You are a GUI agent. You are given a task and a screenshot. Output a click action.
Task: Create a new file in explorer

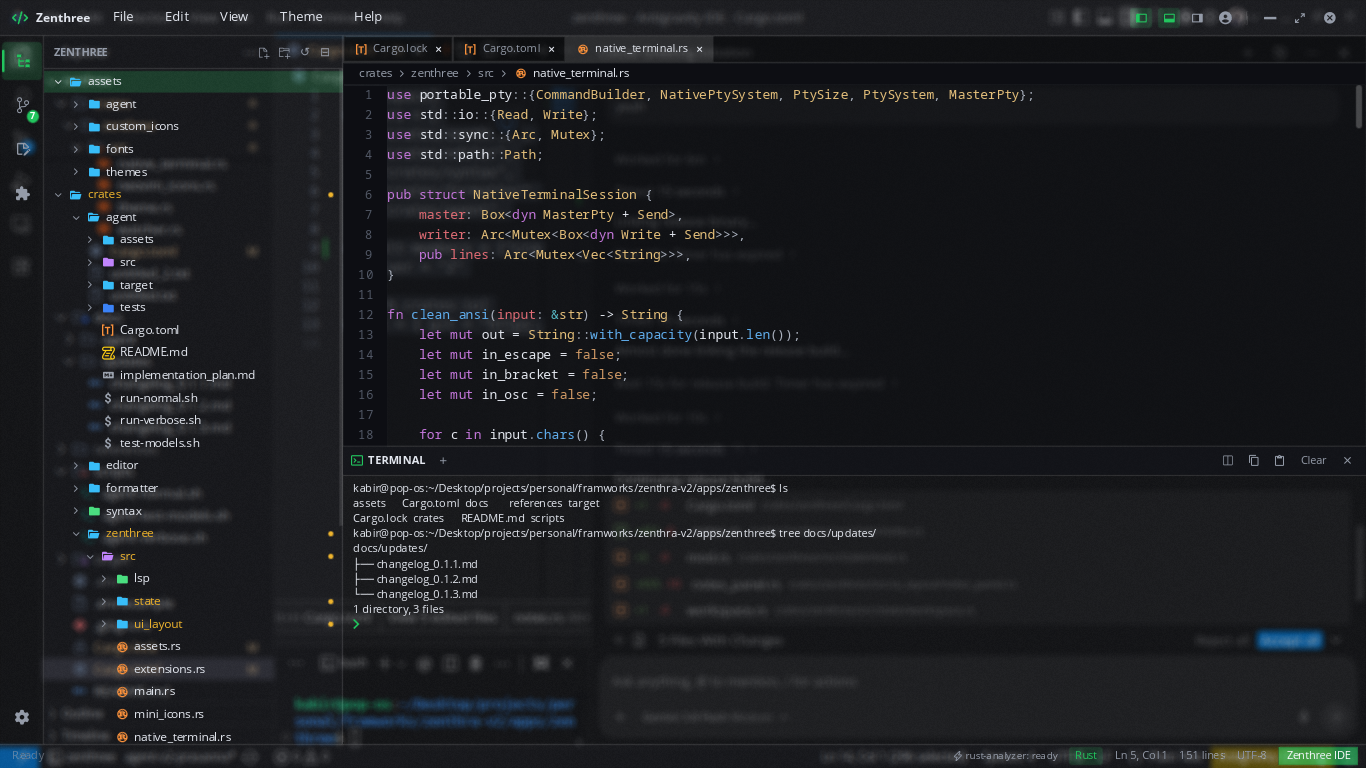point(263,52)
